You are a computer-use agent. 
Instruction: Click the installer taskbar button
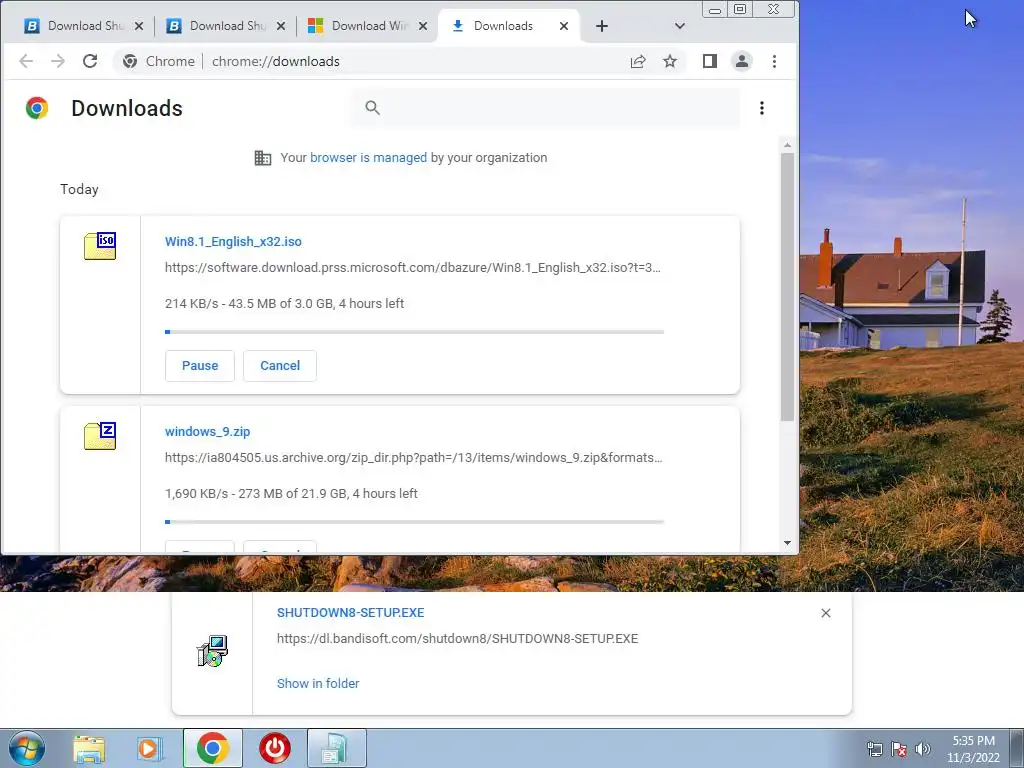[x=336, y=748]
